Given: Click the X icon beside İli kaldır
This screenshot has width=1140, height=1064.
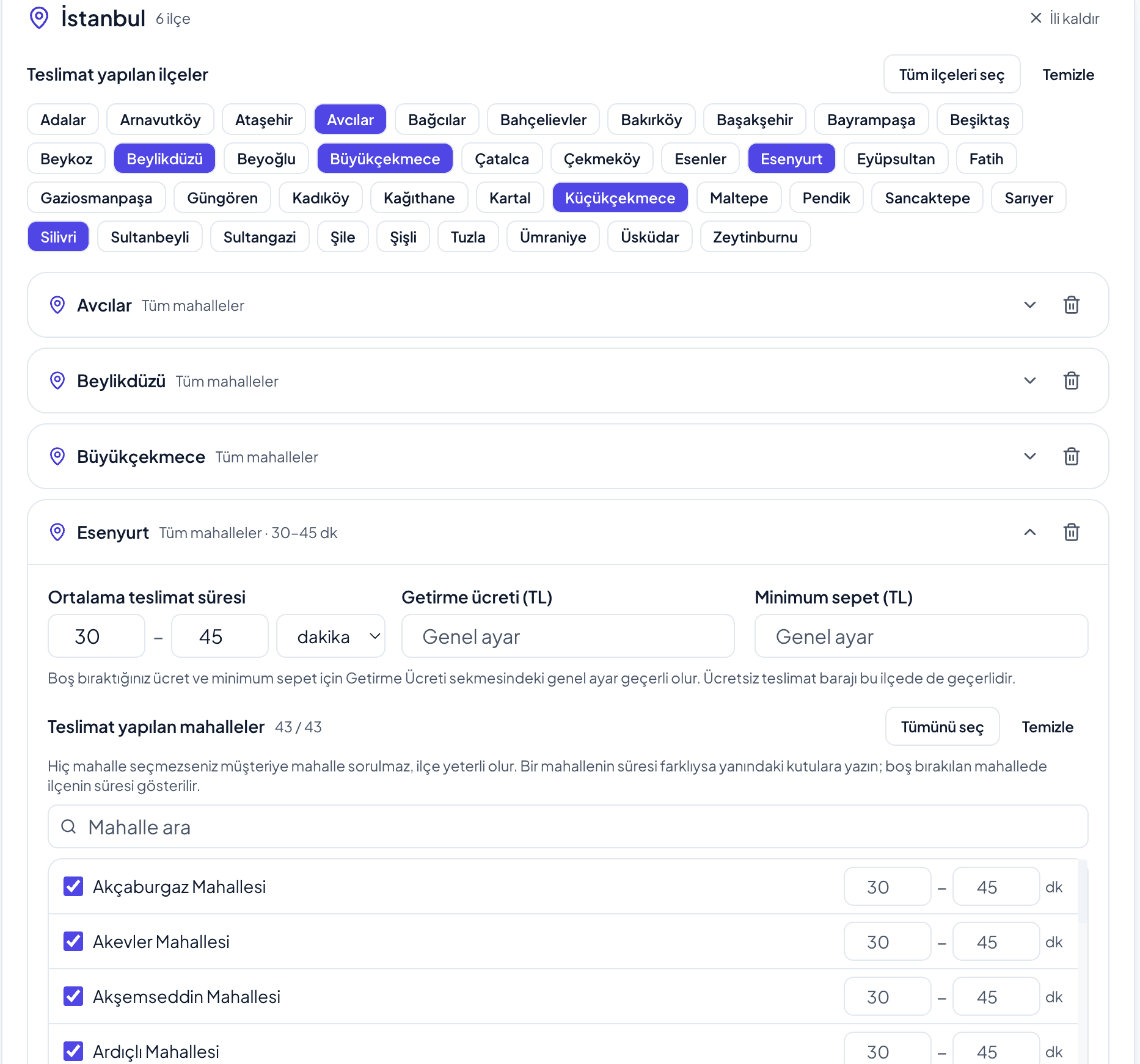Looking at the screenshot, I should click(1036, 18).
